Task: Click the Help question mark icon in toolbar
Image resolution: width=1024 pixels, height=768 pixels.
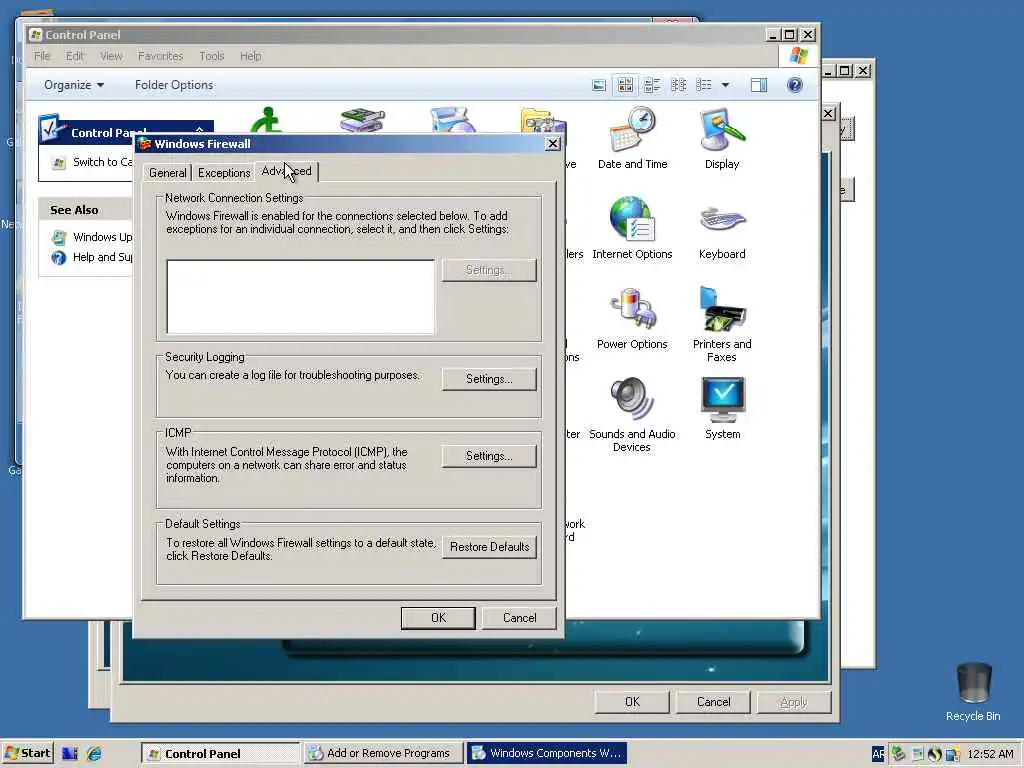Action: click(x=794, y=85)
